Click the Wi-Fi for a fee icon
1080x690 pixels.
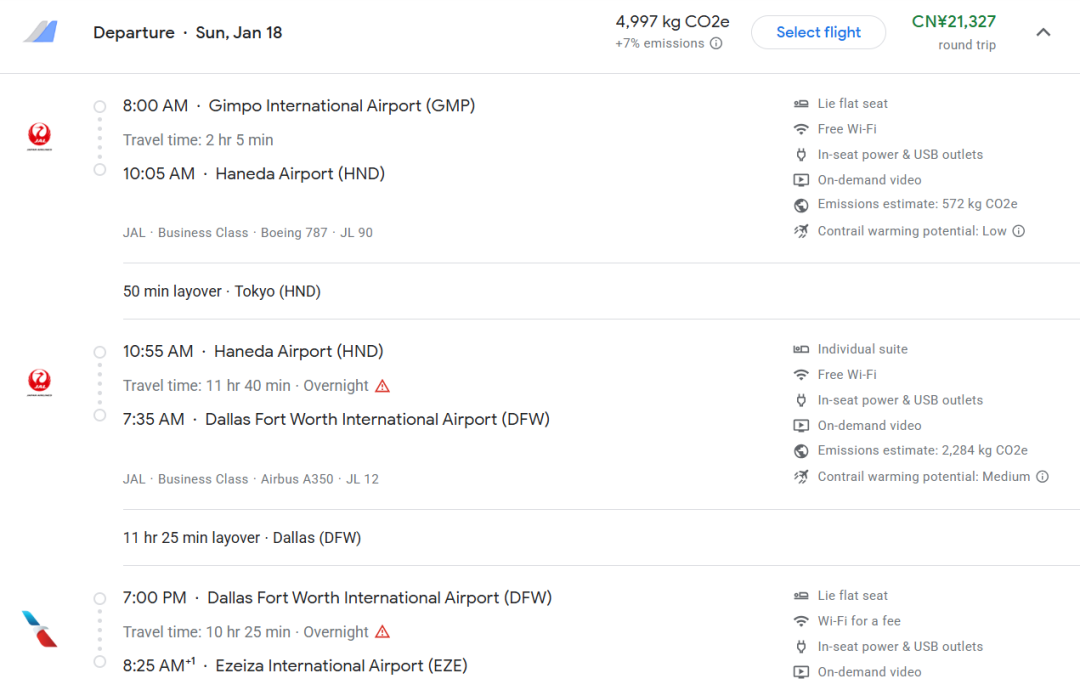[x=801, y=622]
